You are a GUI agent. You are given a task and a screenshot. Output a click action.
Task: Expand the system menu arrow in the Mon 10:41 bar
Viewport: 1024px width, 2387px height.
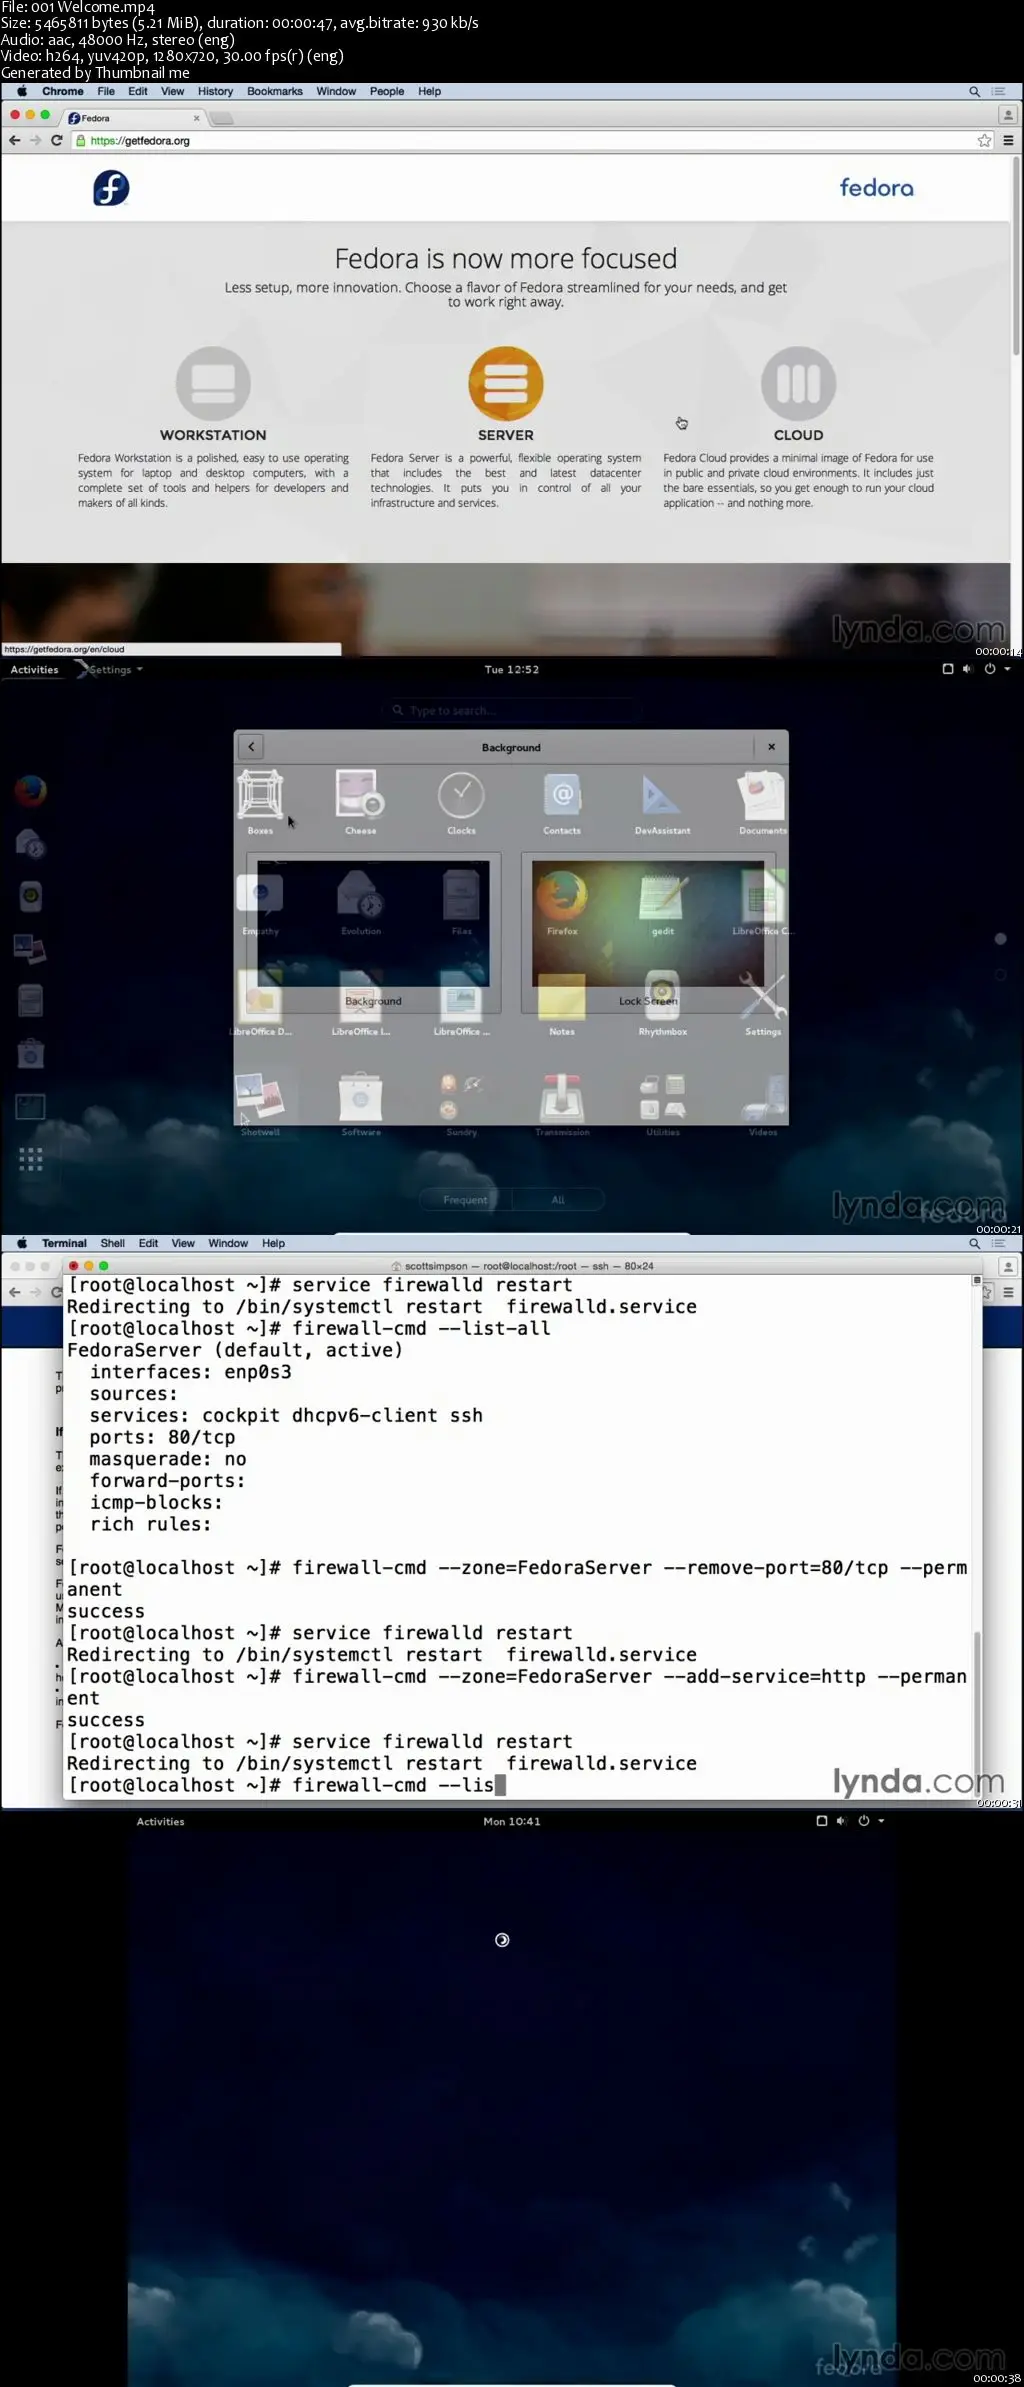coord(881,1821)
